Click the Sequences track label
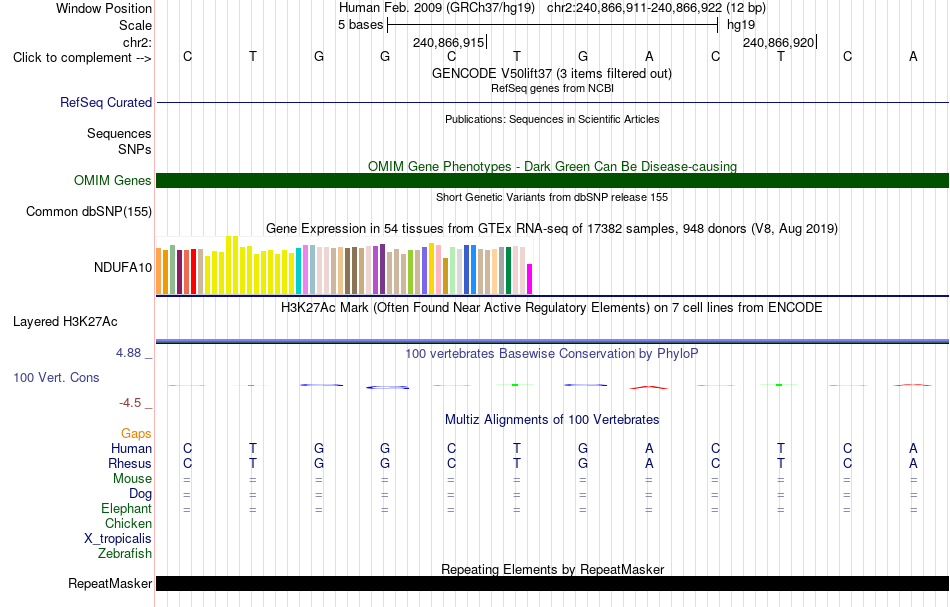The height and width of the screenshot is (607, 950). [119, 133]
